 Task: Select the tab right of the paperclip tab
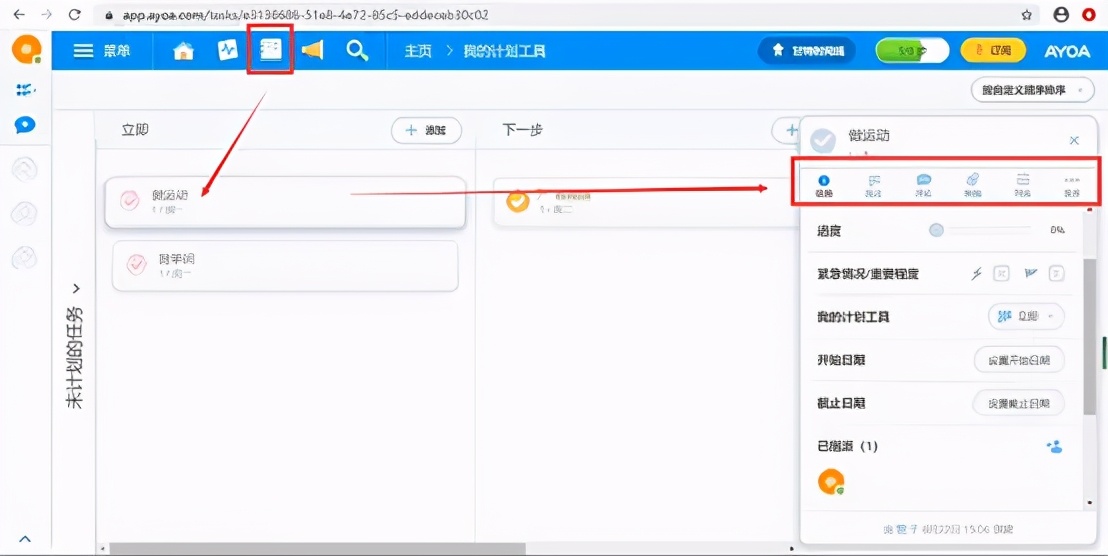coord(1022,186)
